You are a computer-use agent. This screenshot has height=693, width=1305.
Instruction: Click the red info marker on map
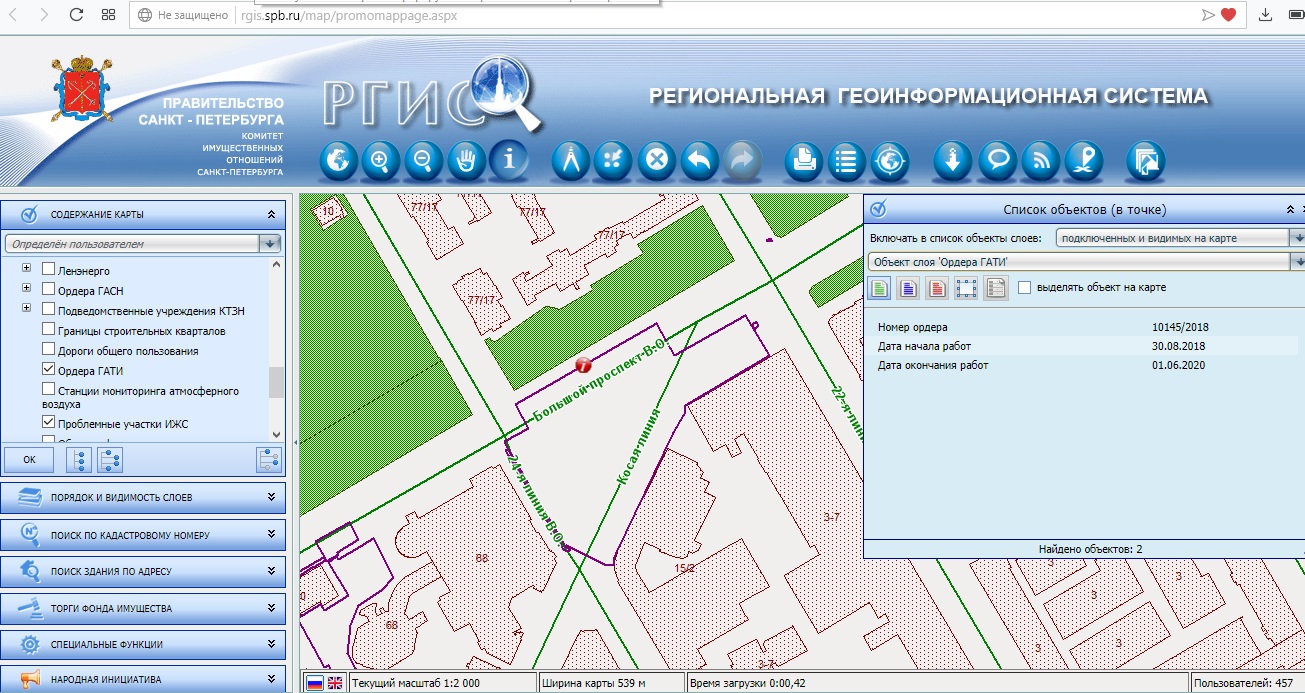(583, 364)
